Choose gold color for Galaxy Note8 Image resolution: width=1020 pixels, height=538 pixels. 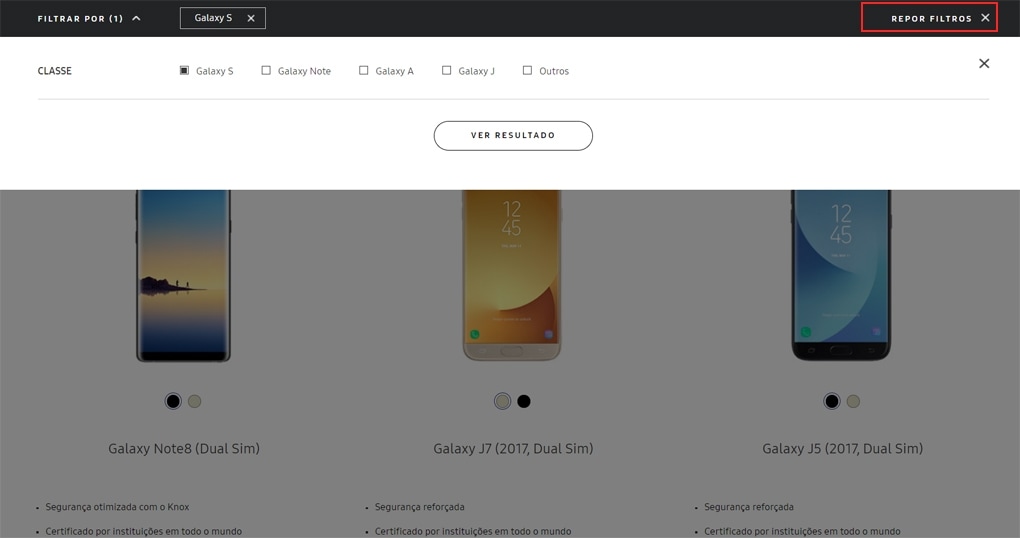point(195,401)
